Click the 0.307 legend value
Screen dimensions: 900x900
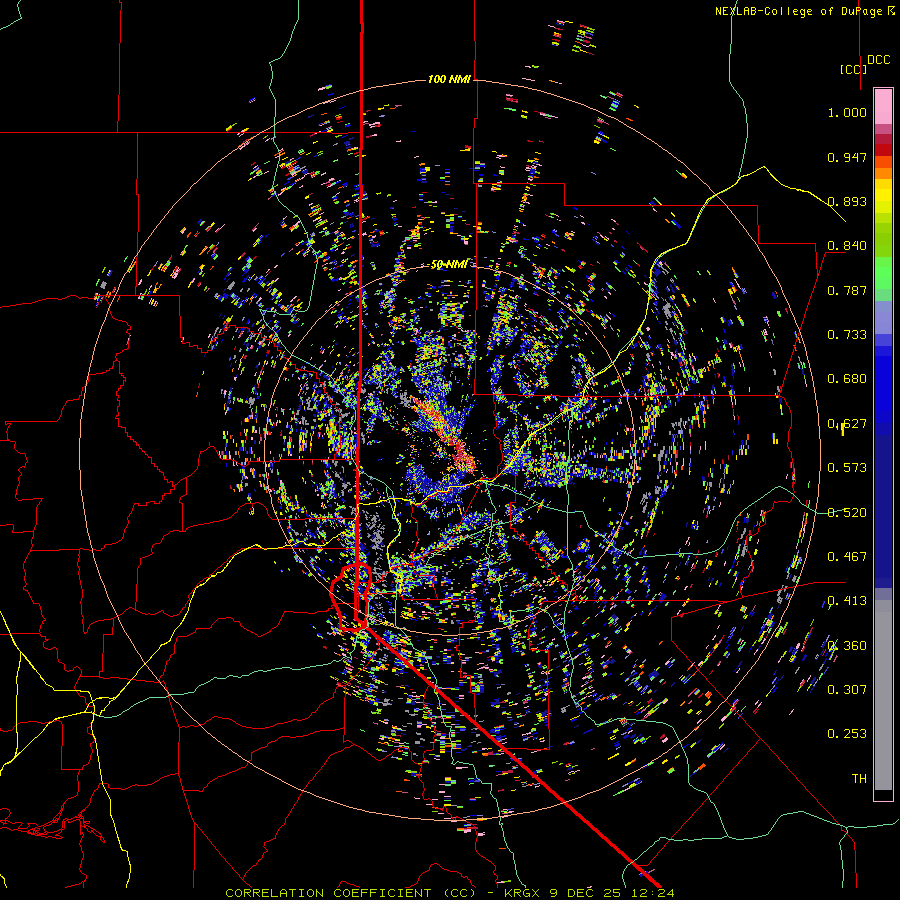click(x=847, y=689)
